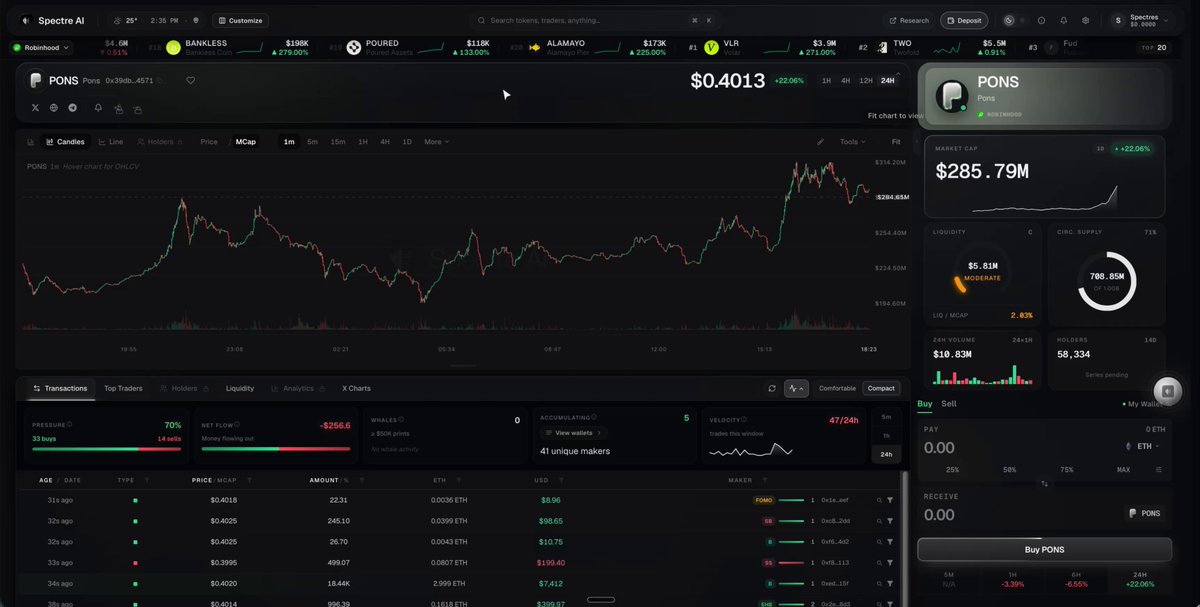Open the PONS X (Twitter) link icon
The height and width of the screenshot is (607, 1200).
(35, 108)
